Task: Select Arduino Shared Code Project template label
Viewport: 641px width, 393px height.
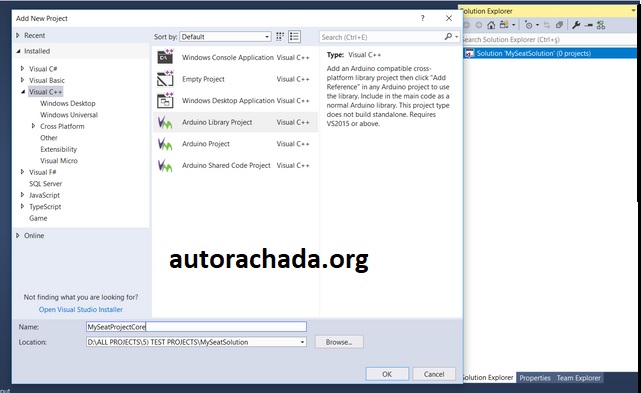Action: click(226, 166)
